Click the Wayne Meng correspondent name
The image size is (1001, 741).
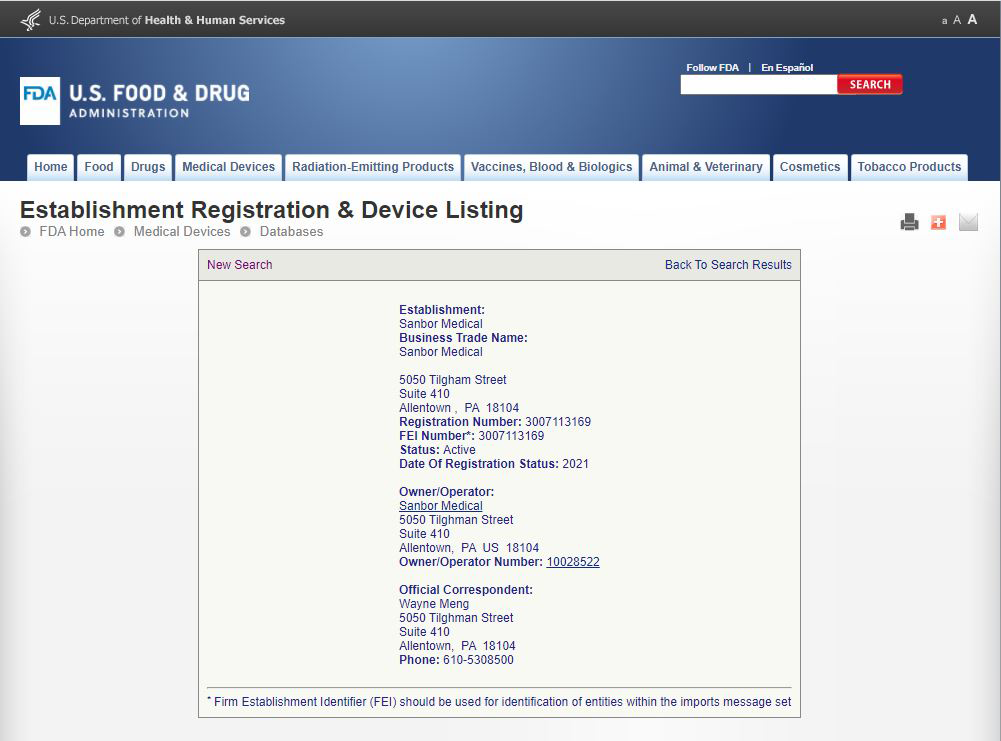tap(434, 604)
